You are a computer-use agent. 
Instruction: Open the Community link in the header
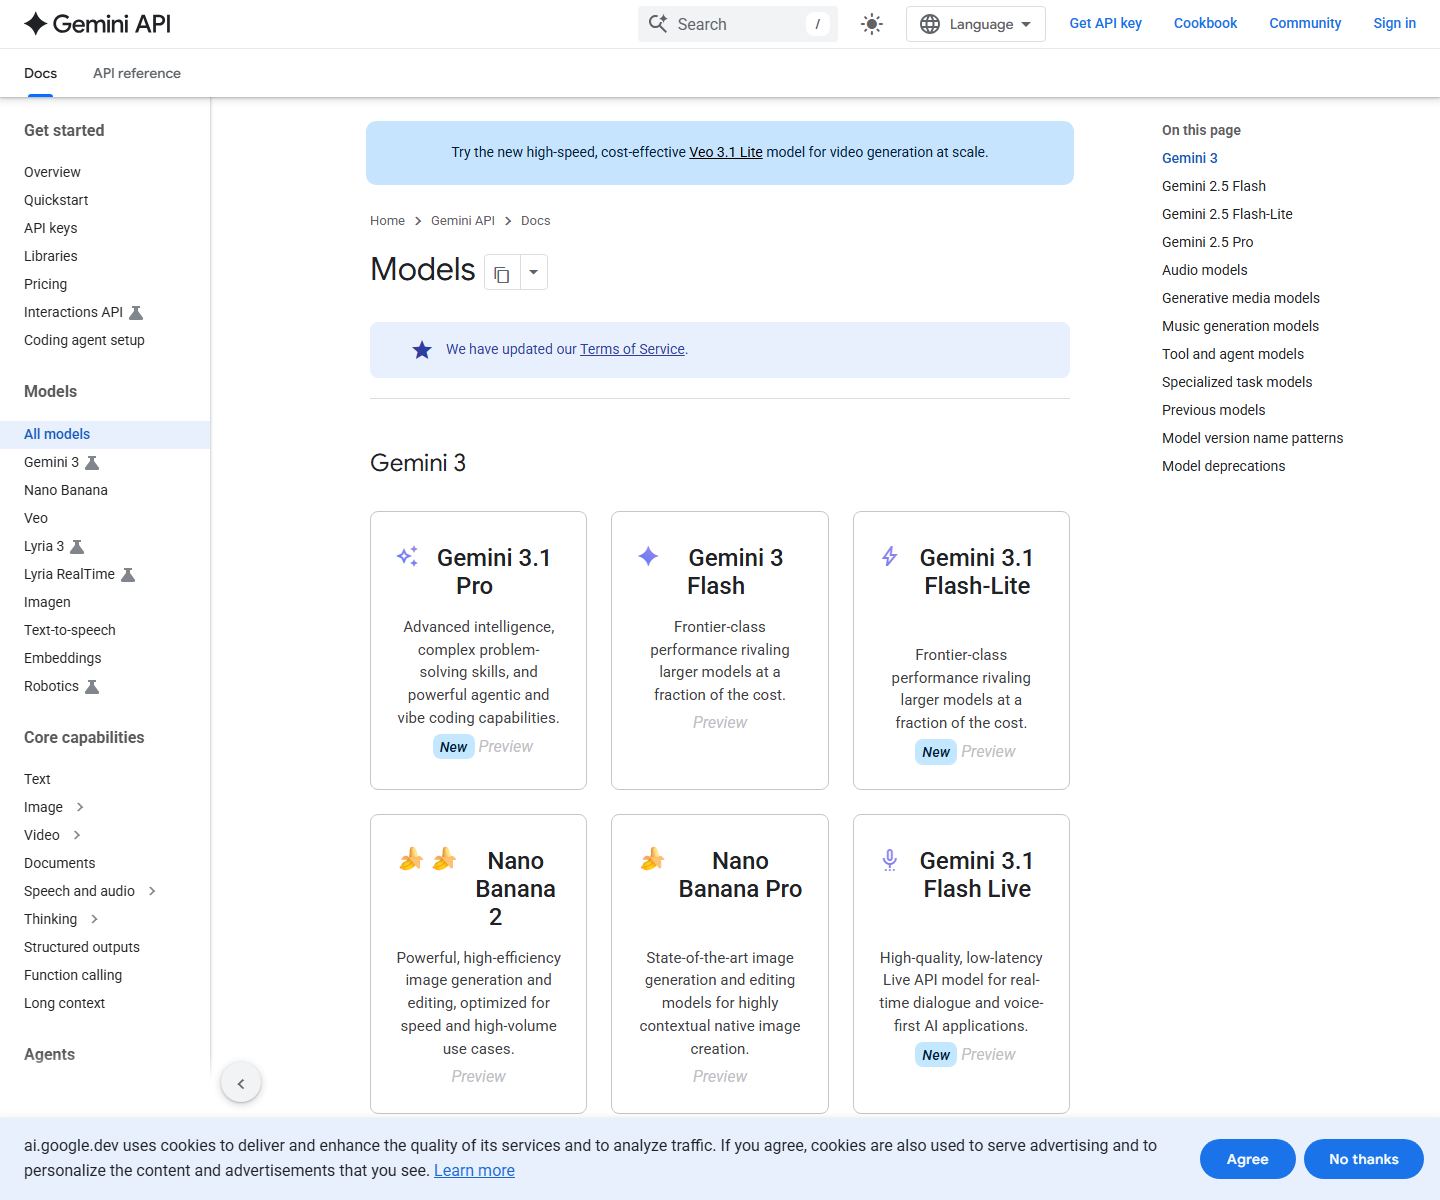tap(1305, 23)
